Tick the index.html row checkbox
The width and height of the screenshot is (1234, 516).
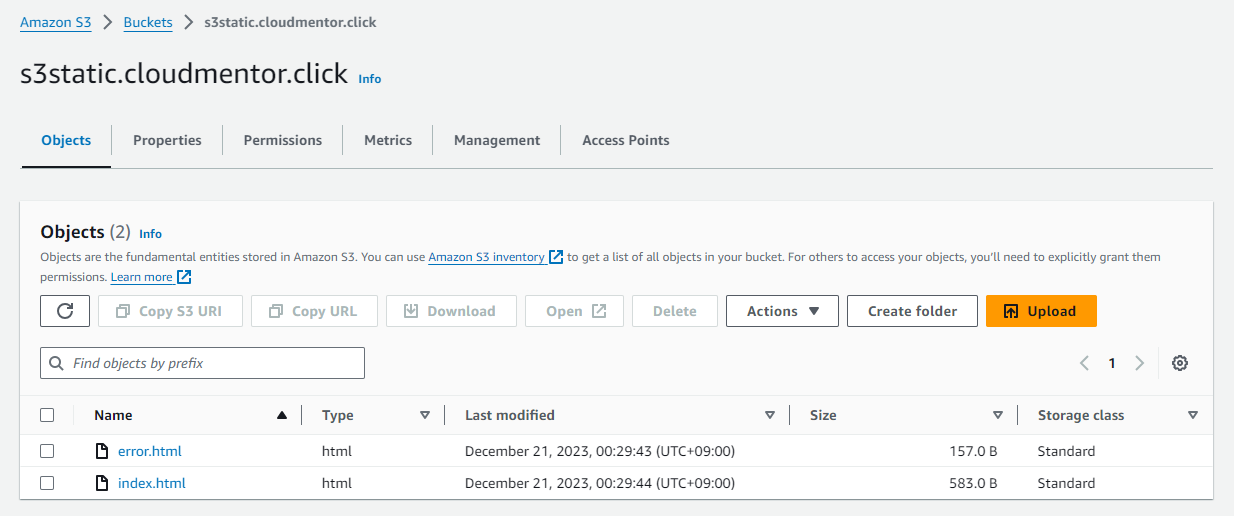point(47,483)
